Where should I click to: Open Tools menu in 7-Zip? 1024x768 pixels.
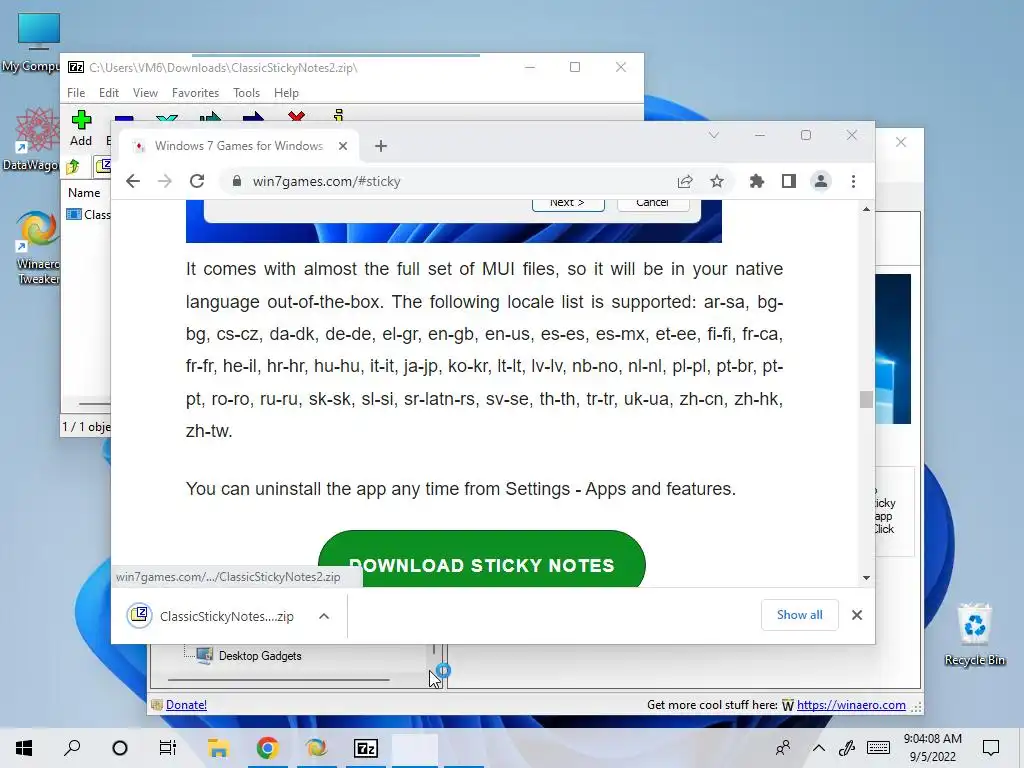(246, 93)
